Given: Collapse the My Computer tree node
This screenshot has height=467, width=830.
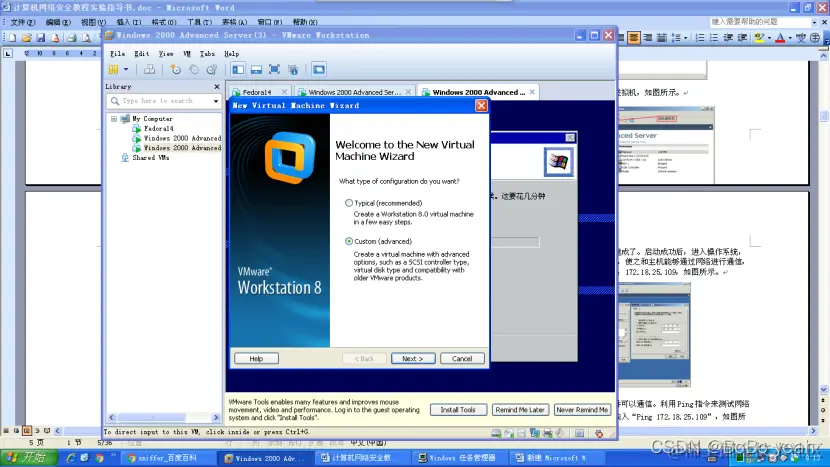Looking at the screenshot, I should click(114, 119).
